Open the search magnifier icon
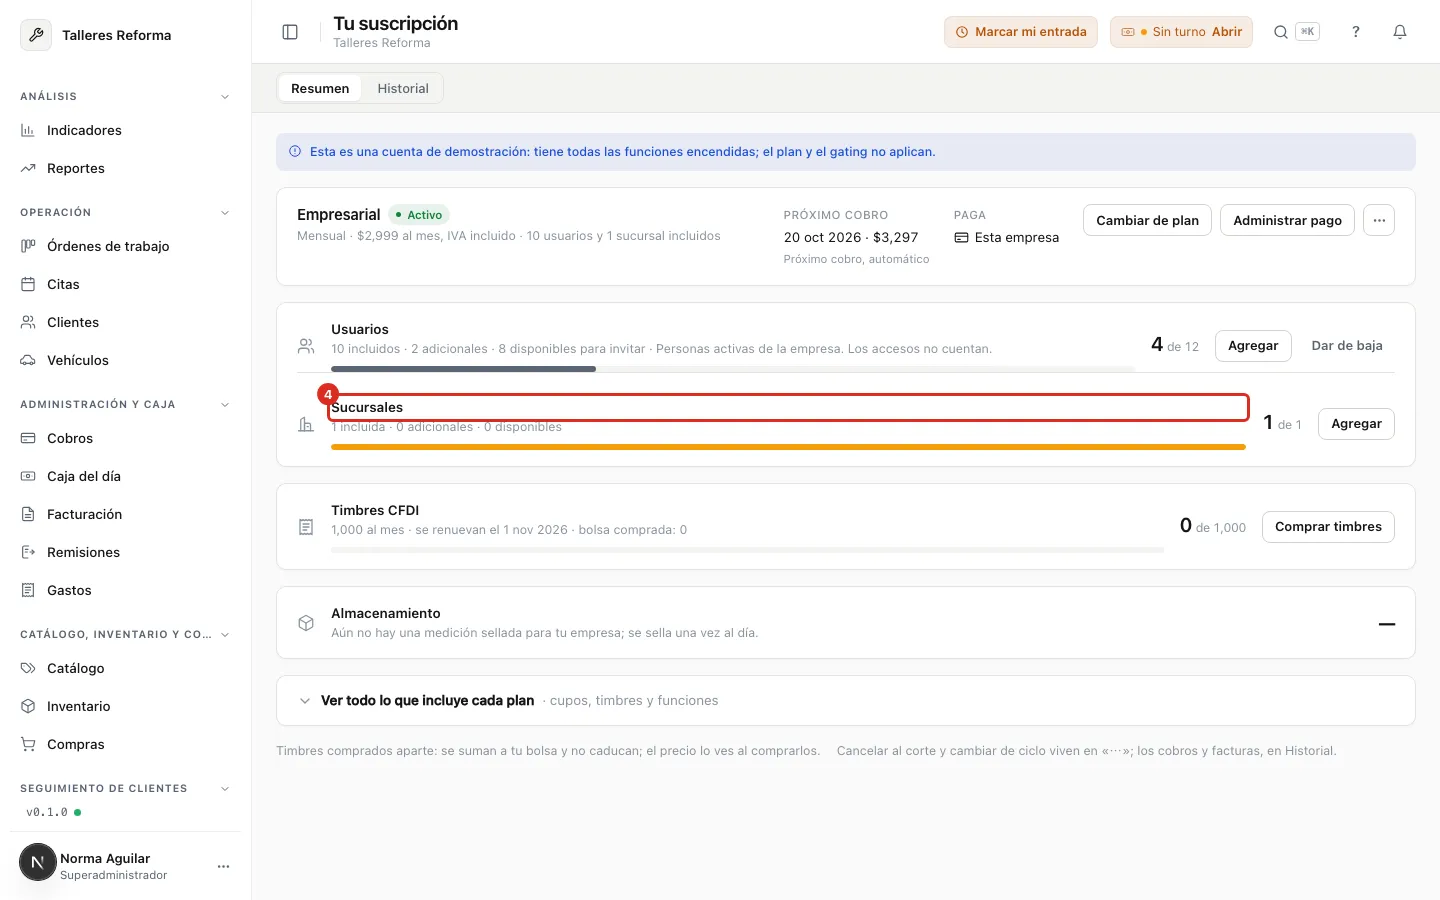Image resolution: width=1440 pixels, height=900 pixels. (x=1281, y=32)
